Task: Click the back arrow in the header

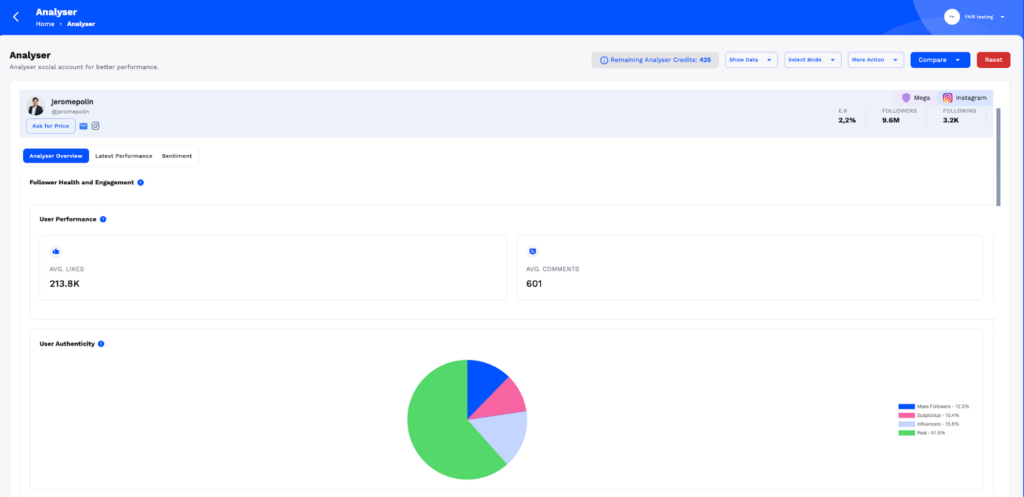Action: click(x=15, y=17)
